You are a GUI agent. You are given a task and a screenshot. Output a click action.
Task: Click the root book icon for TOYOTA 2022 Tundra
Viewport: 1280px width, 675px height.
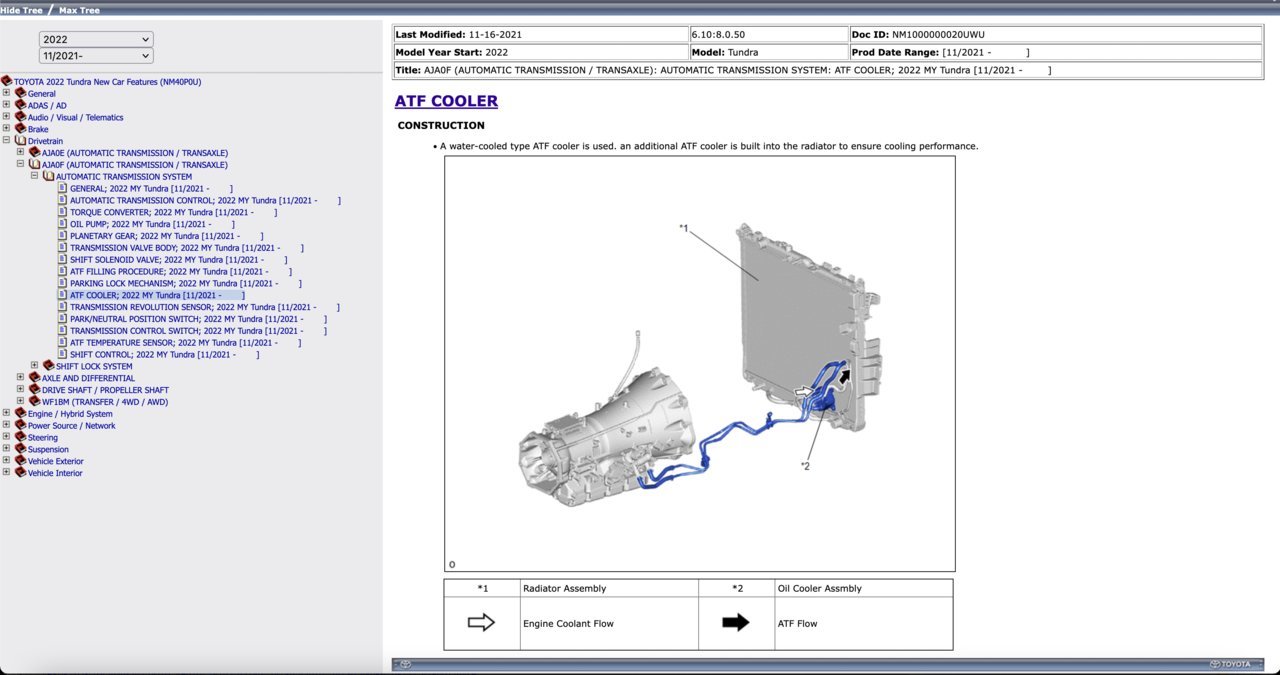pyautogui.click(x=6, y=81)
